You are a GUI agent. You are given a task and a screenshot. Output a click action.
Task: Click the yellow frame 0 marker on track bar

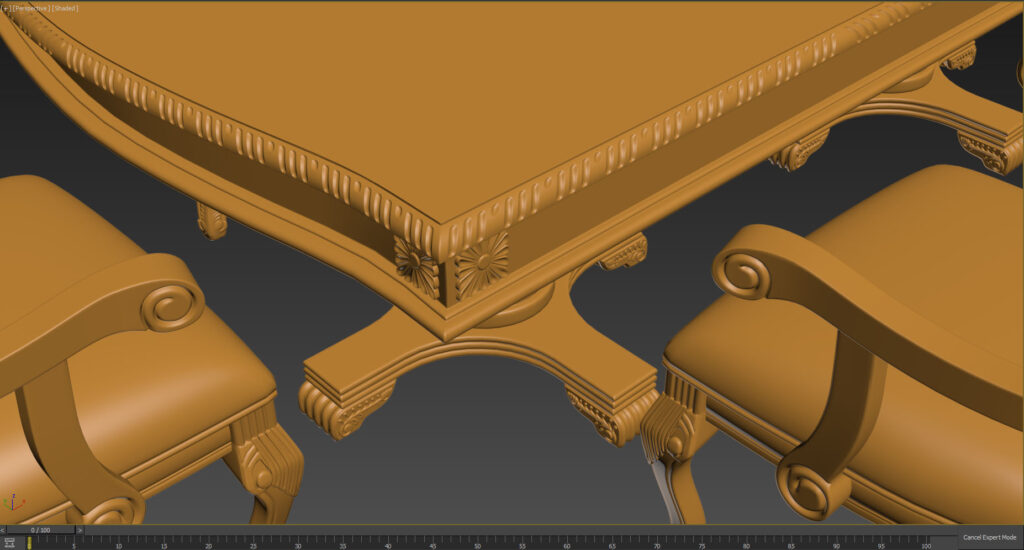(29, 542)
